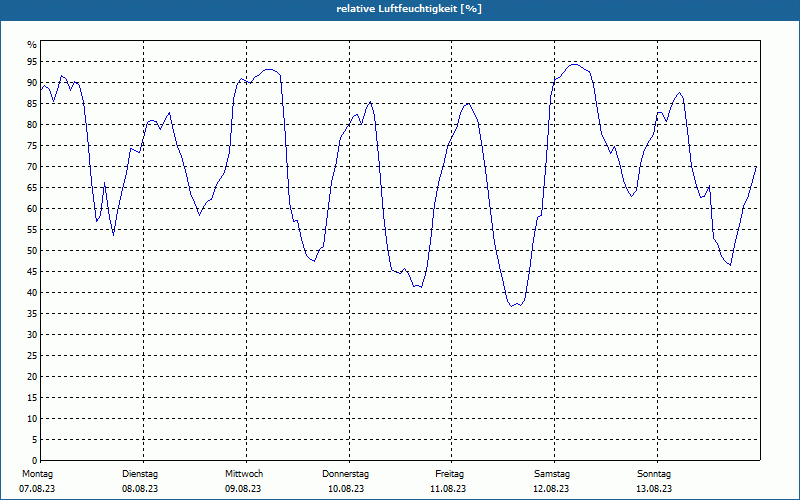Click the '%' unit label on the y-axis
This screenshot has height=500, width=800.
(32, 45)
